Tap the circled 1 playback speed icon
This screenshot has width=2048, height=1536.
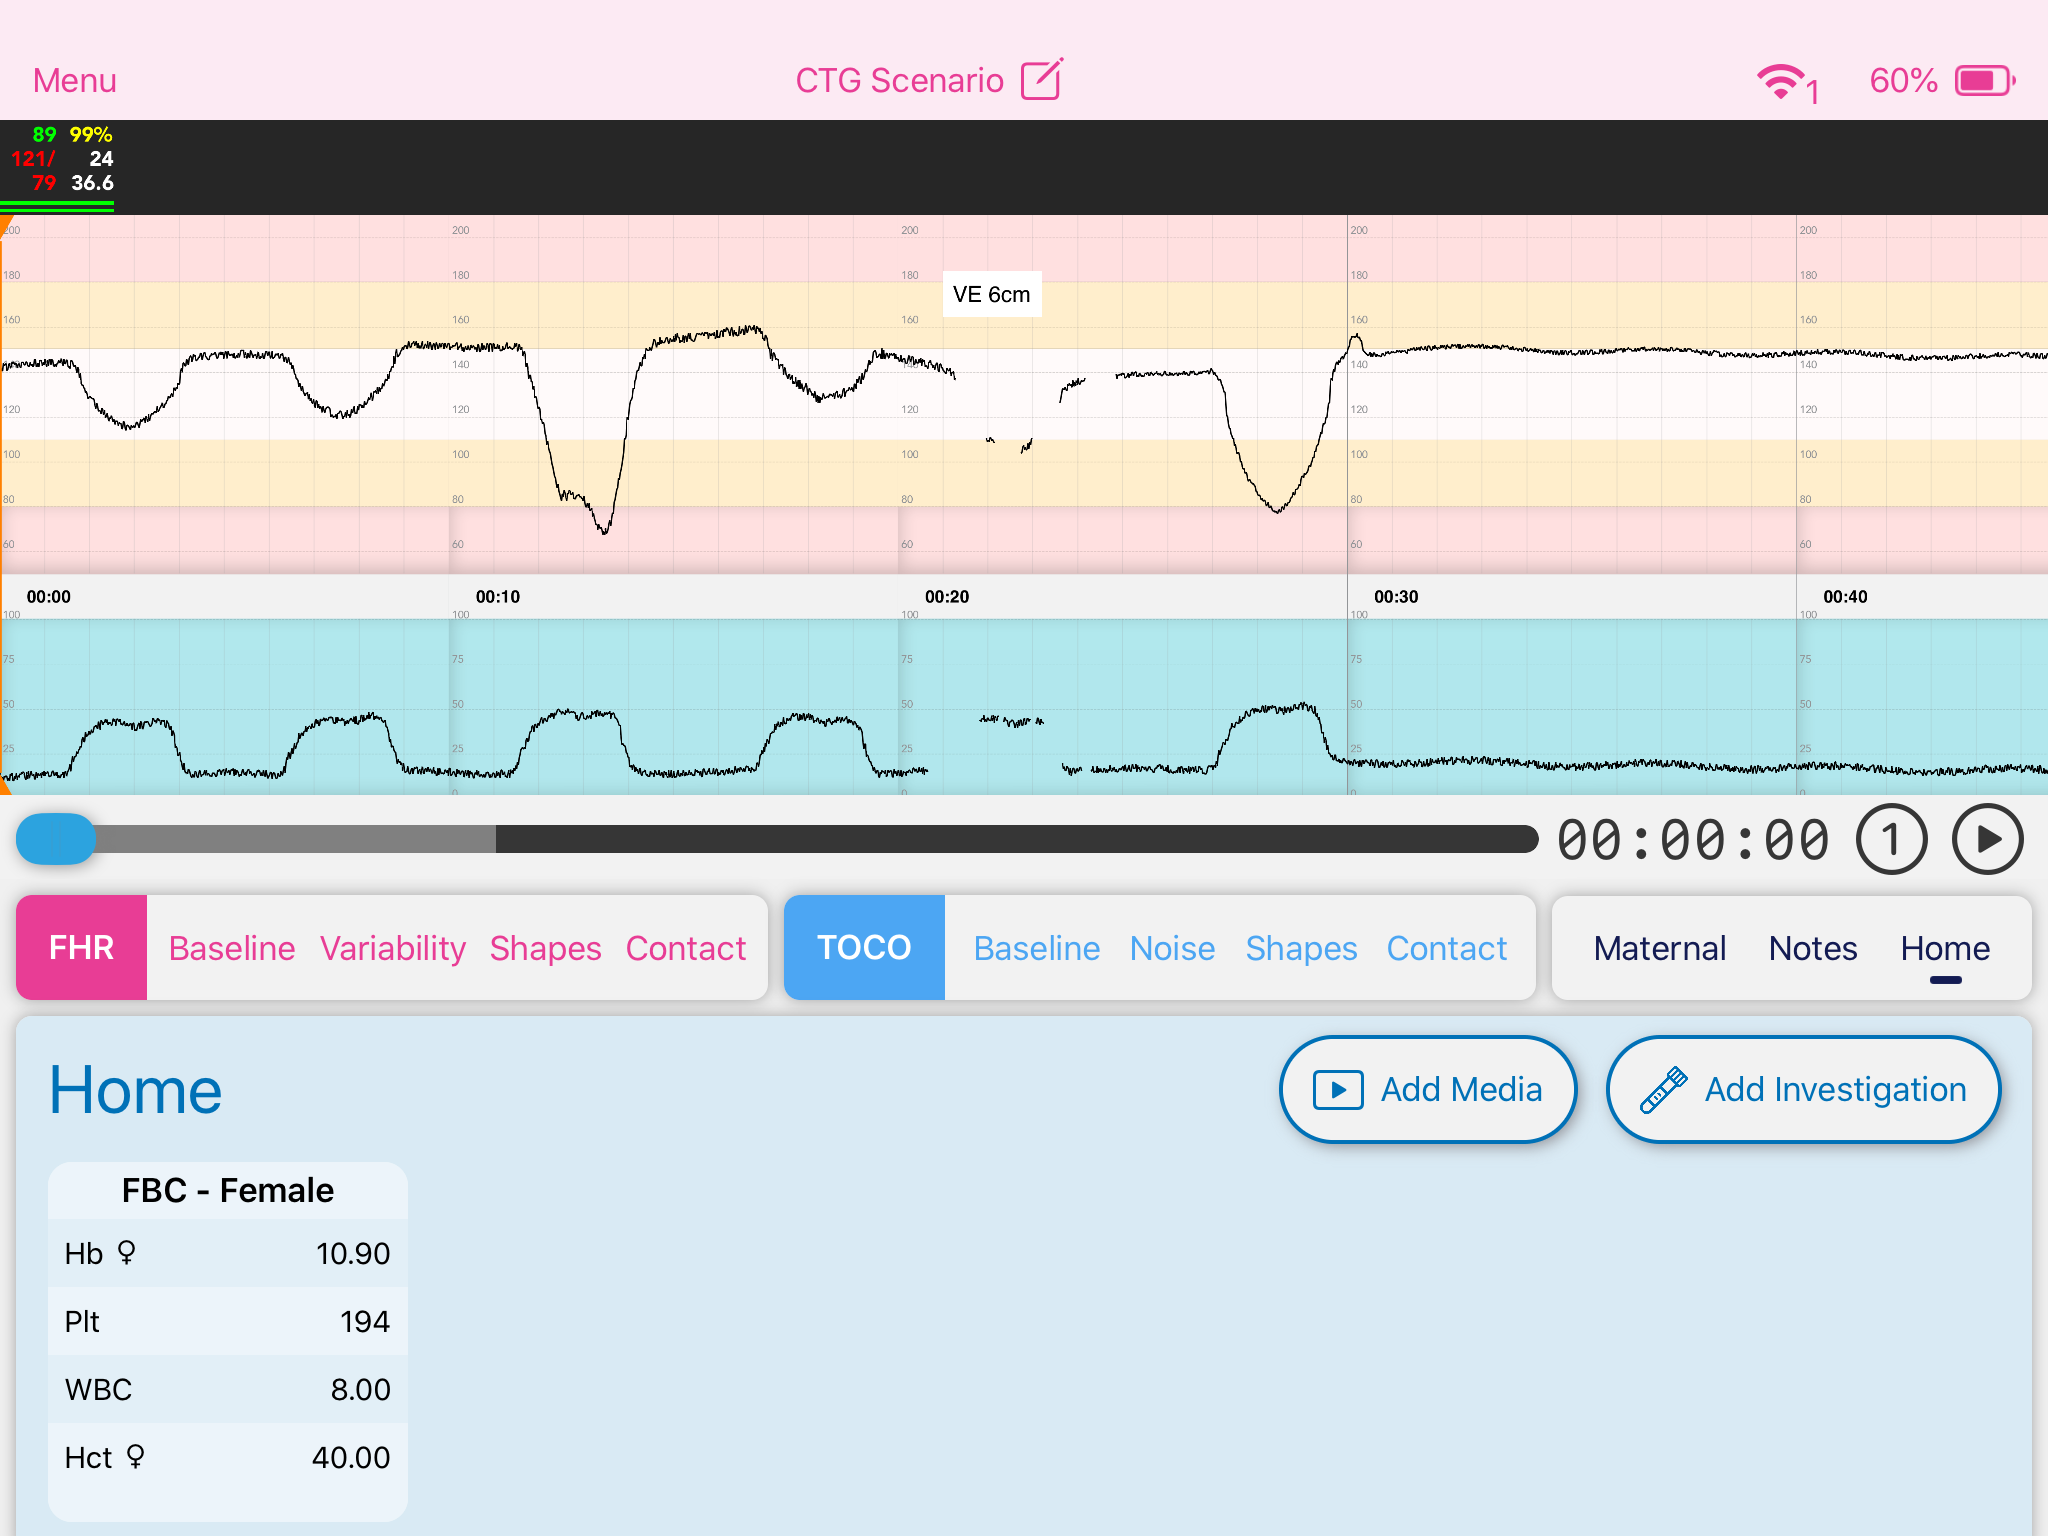(1890, 840)
